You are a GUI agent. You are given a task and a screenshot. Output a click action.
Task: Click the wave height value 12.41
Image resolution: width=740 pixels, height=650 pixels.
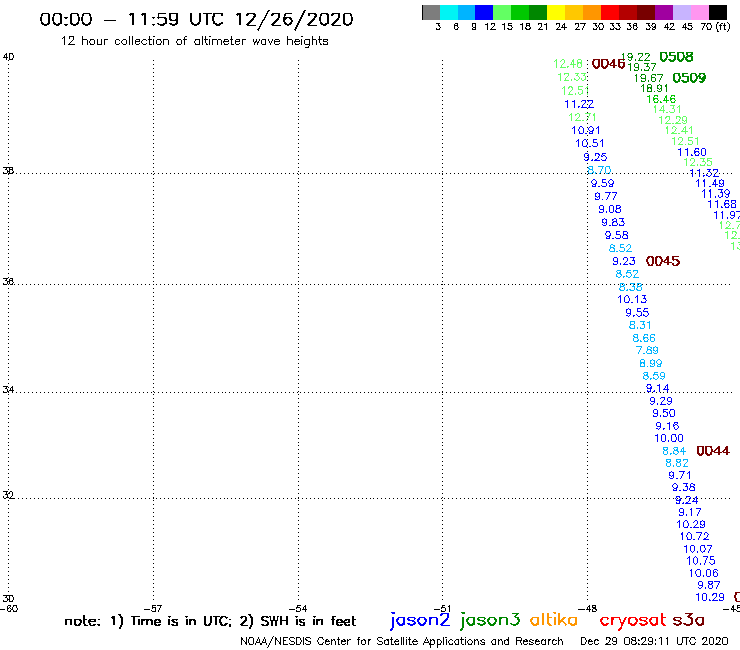click(x=679, y=130)
